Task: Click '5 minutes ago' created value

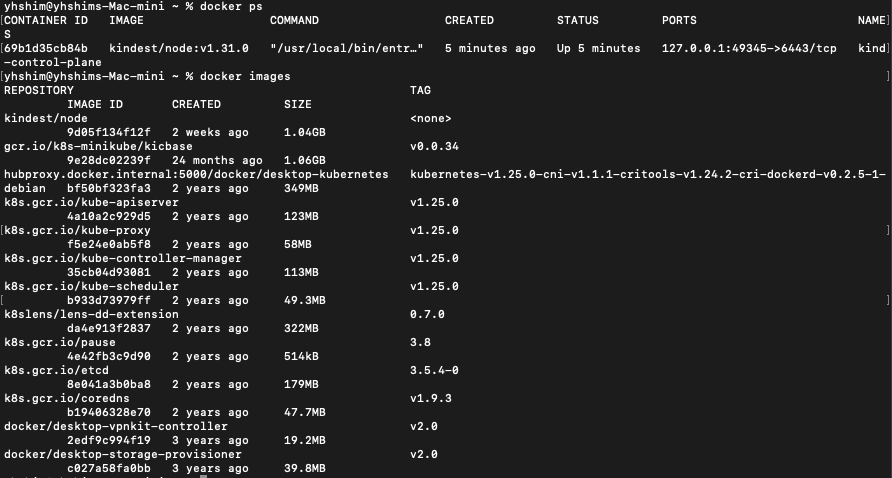Action: point(490,48)
